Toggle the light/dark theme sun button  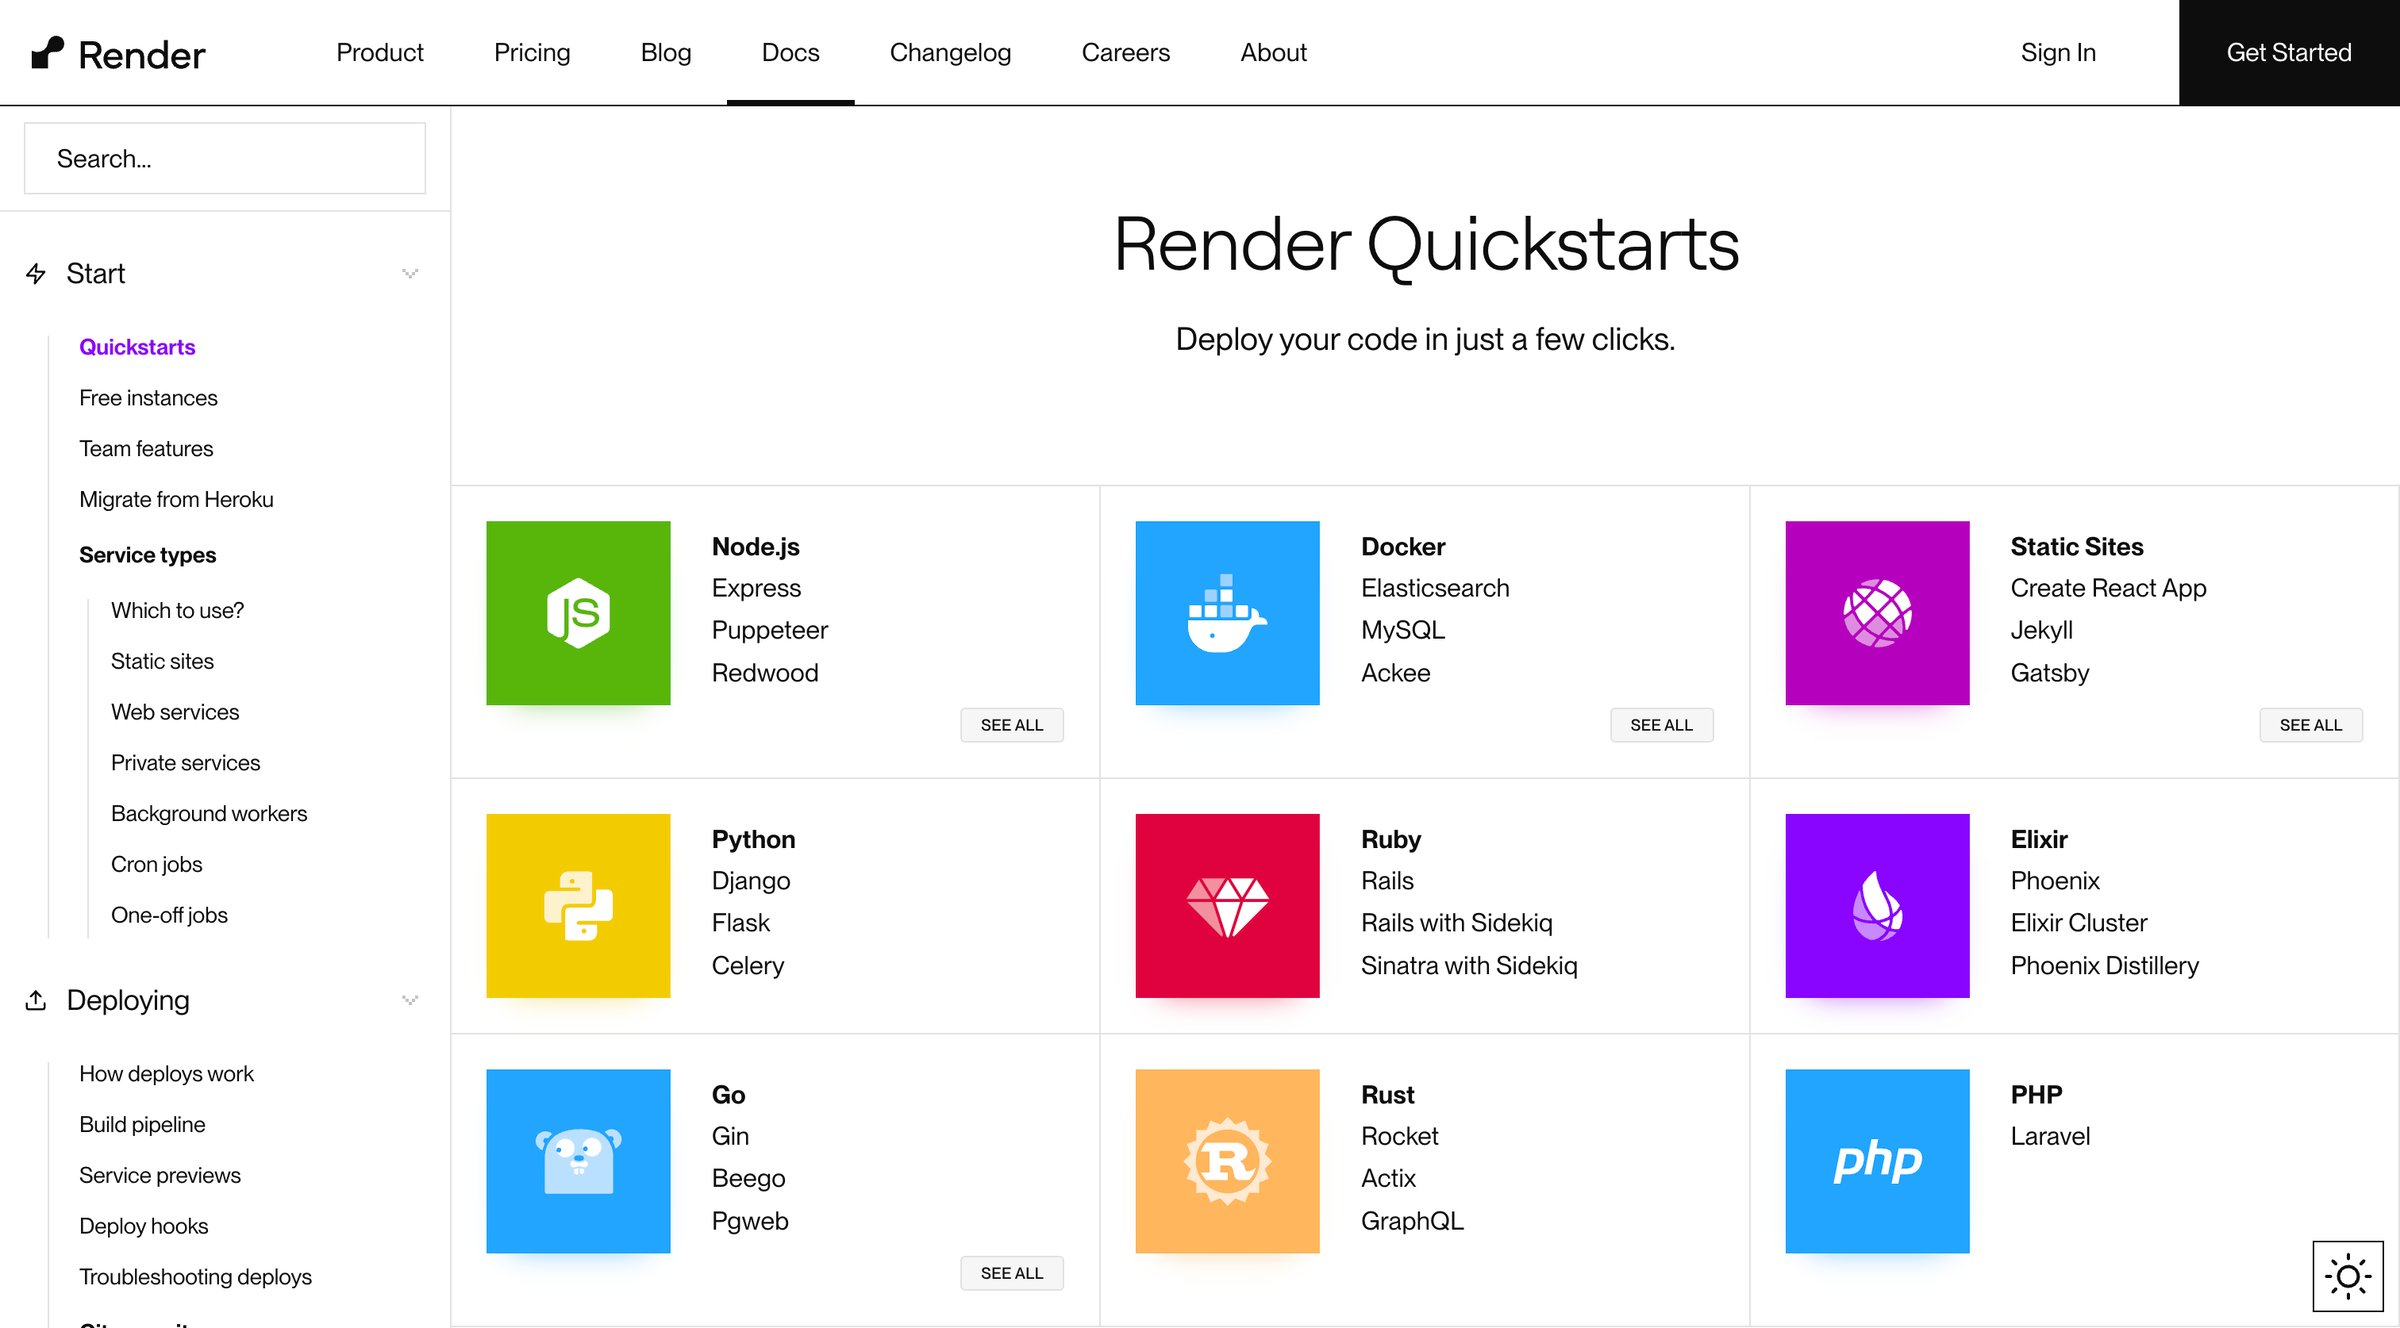coord(2348,1276)
